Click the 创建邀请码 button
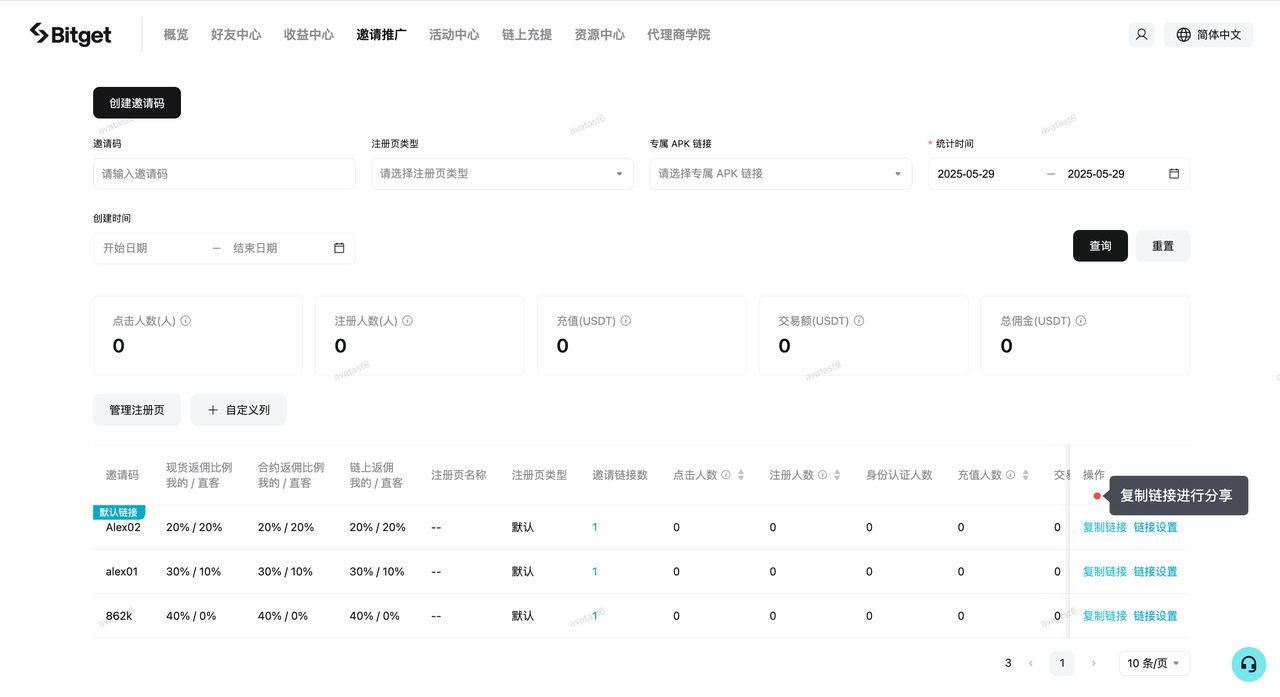 point(137,103)
